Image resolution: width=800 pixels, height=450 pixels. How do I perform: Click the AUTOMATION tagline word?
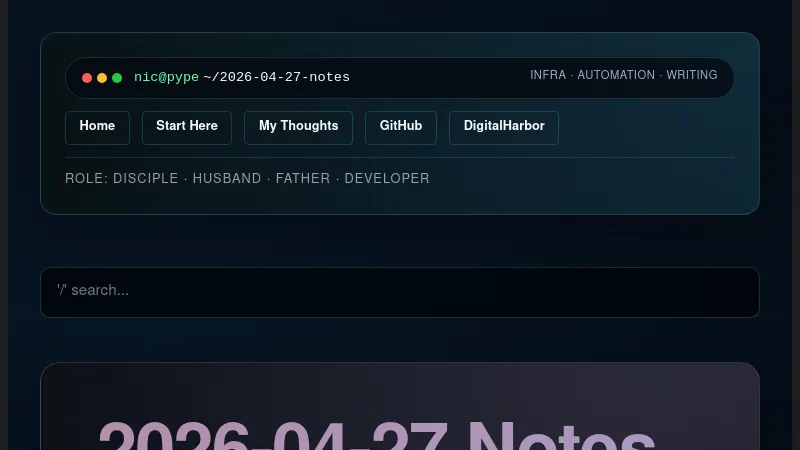tap(616, 75)
